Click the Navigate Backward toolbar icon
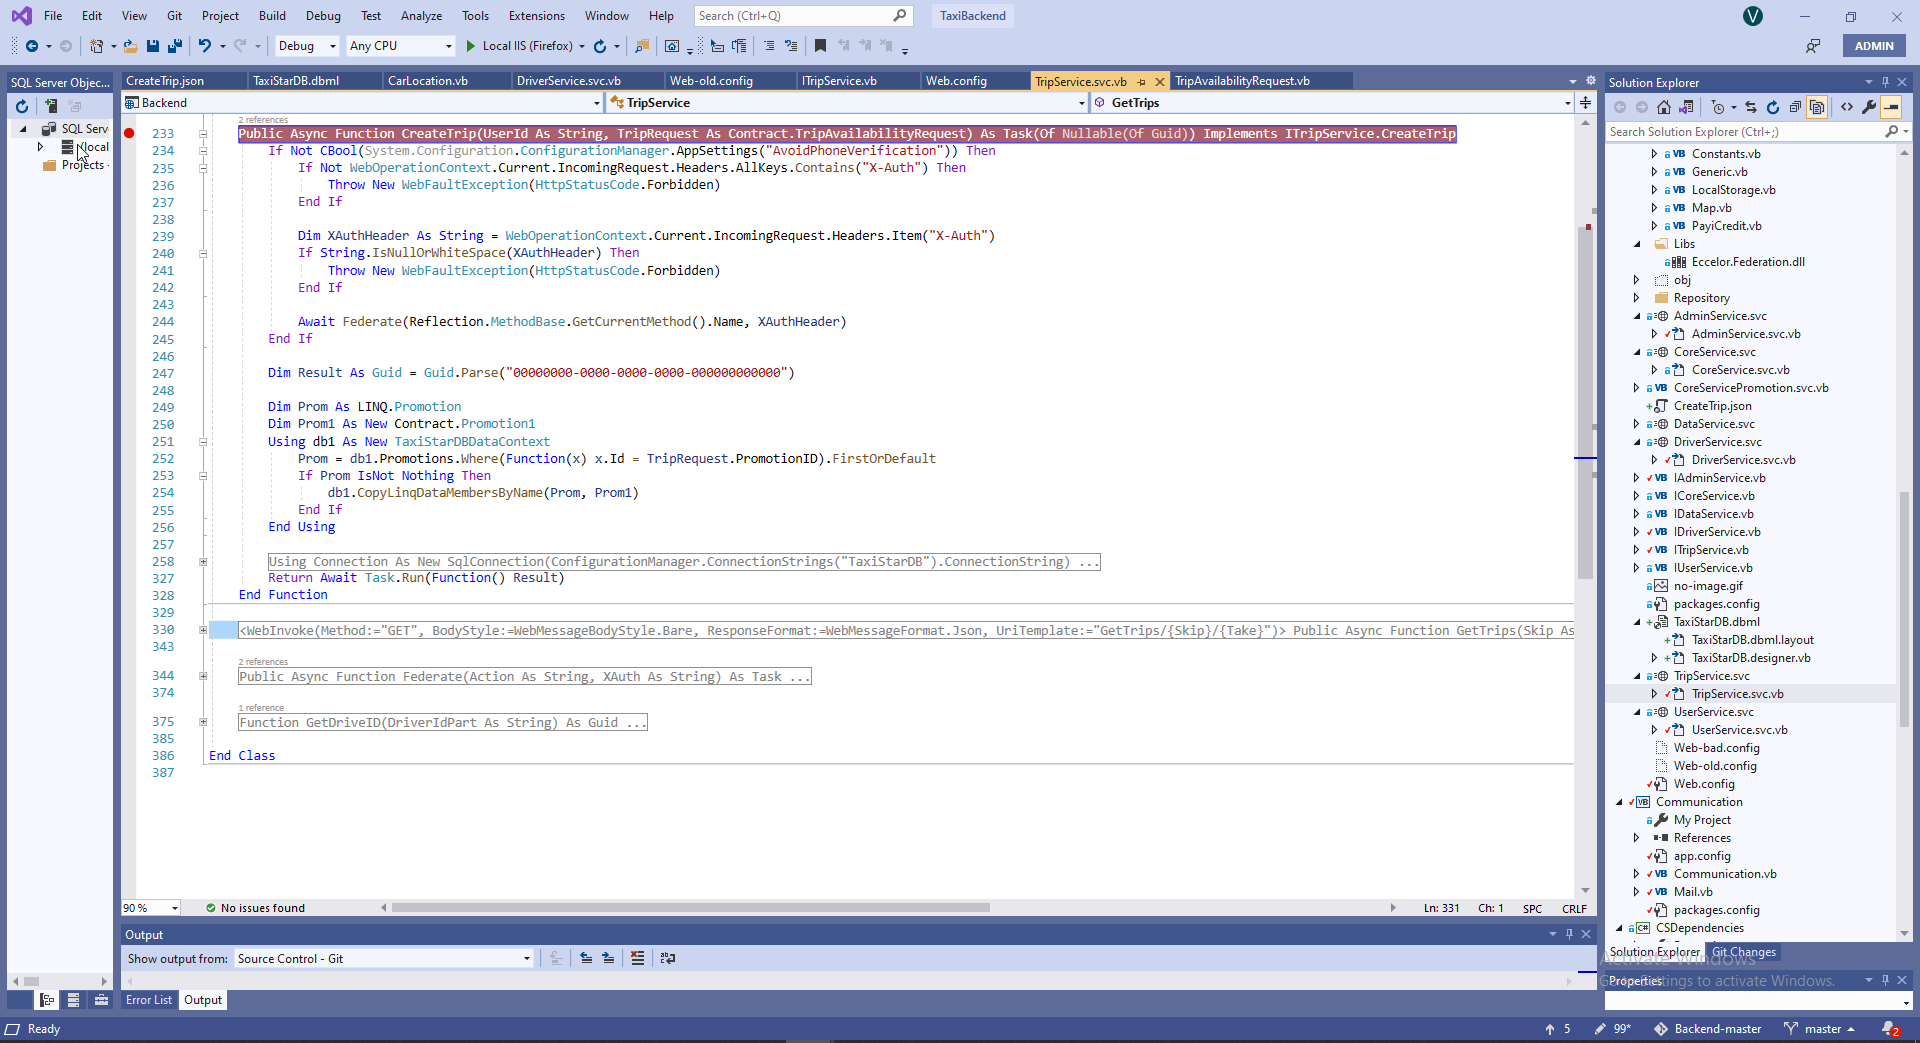 [32, 46]
